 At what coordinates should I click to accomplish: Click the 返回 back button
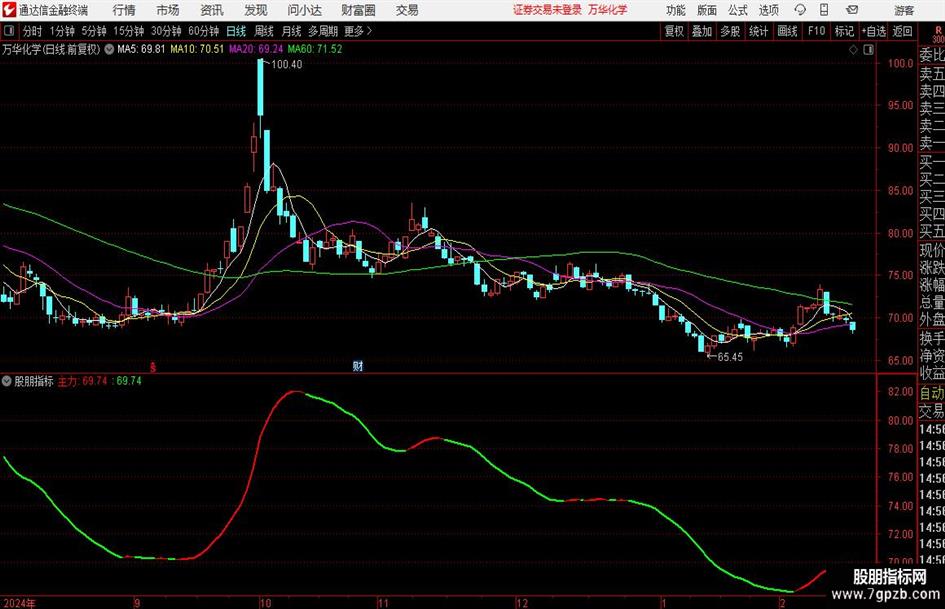902,31
